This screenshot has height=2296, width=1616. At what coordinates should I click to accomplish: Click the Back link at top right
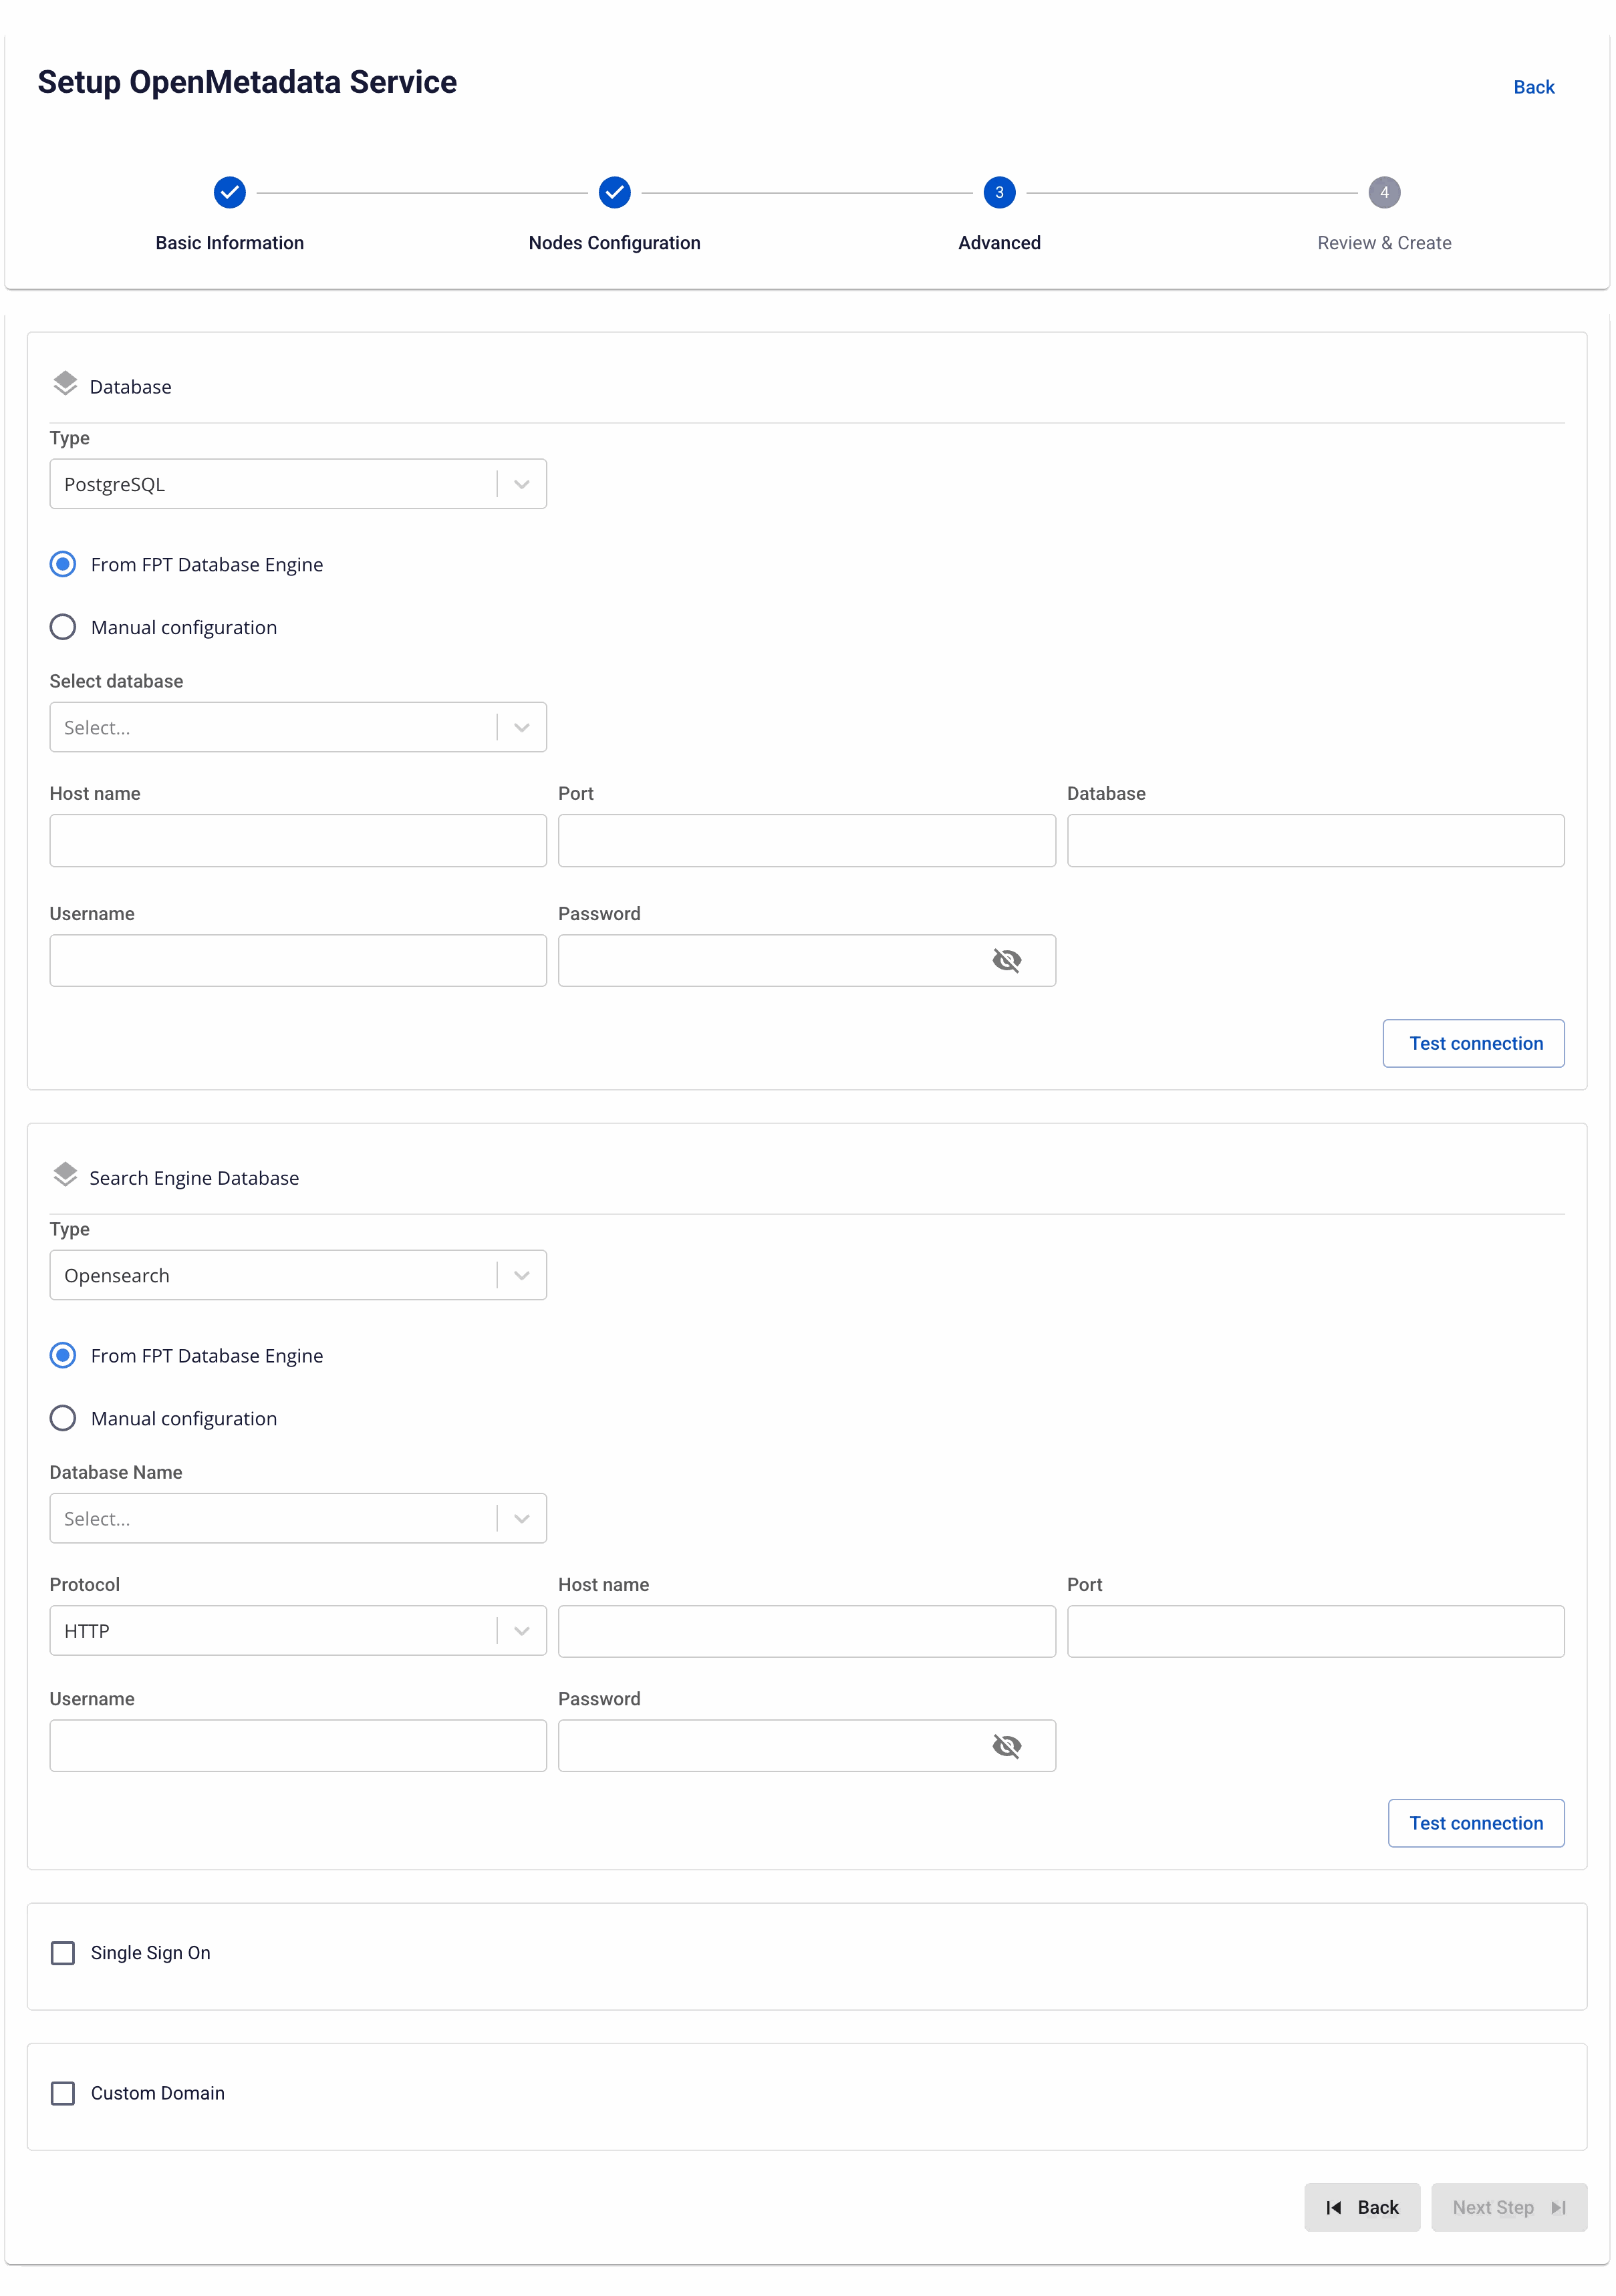[1533, 87]
